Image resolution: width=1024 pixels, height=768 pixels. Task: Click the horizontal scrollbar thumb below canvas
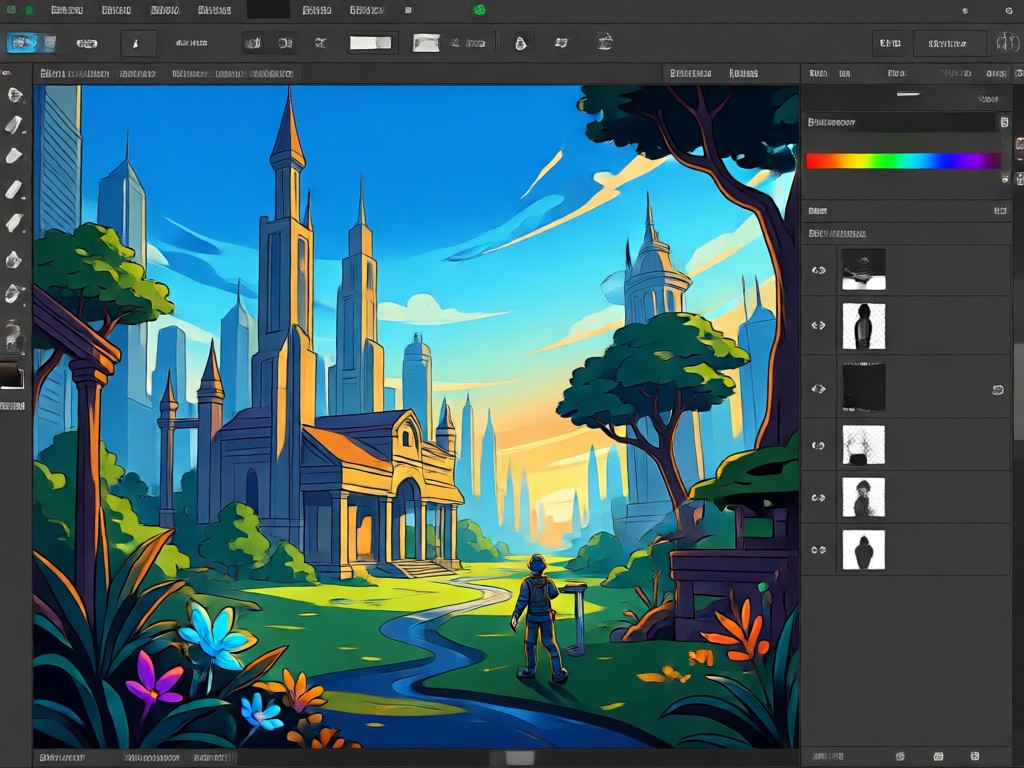pyautogui.click(x=519, y=758)
